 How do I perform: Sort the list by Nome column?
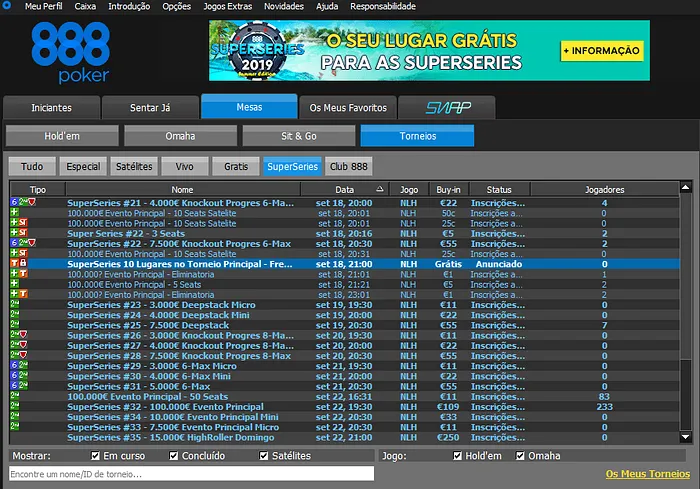(x=183, y=189)
